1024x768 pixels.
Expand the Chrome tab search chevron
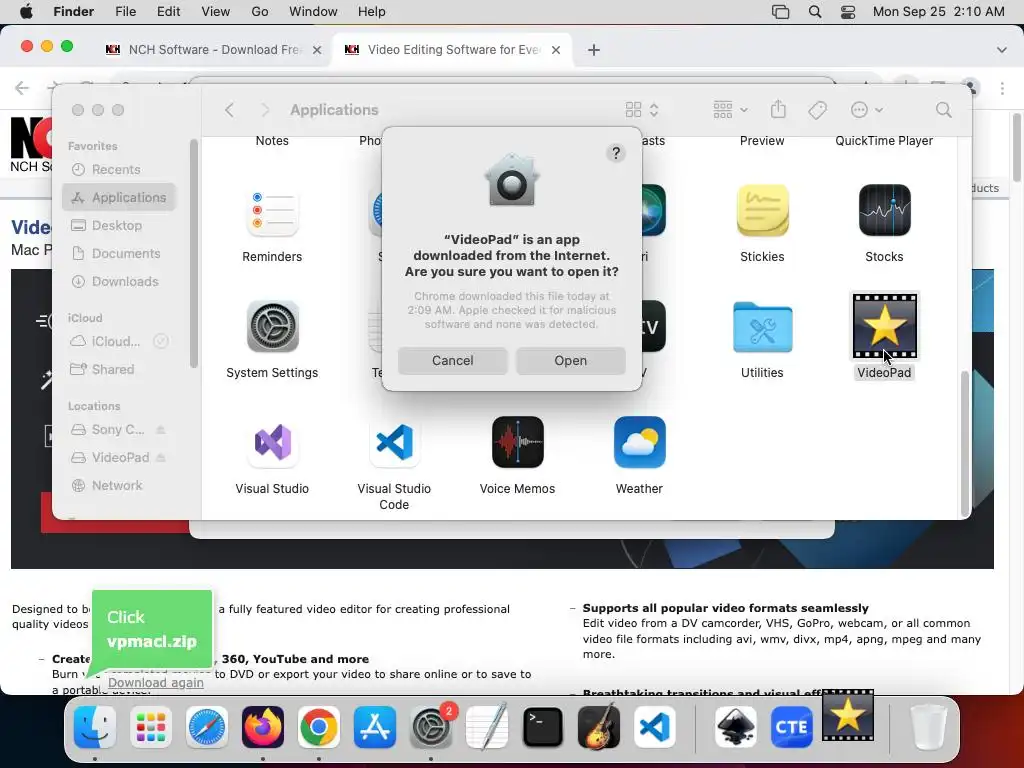pyautogui.click(x=1002, y=50)
